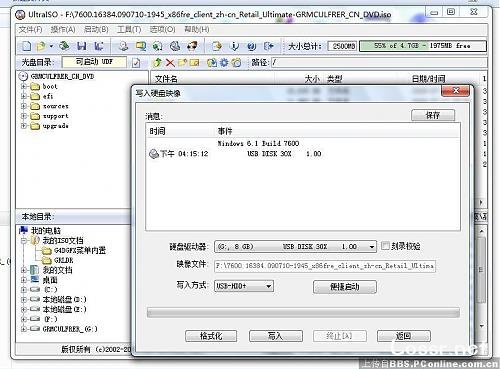Click the Exit toolbar icon
This screenshot has width=500, height=369.
[x=269, y=46]
